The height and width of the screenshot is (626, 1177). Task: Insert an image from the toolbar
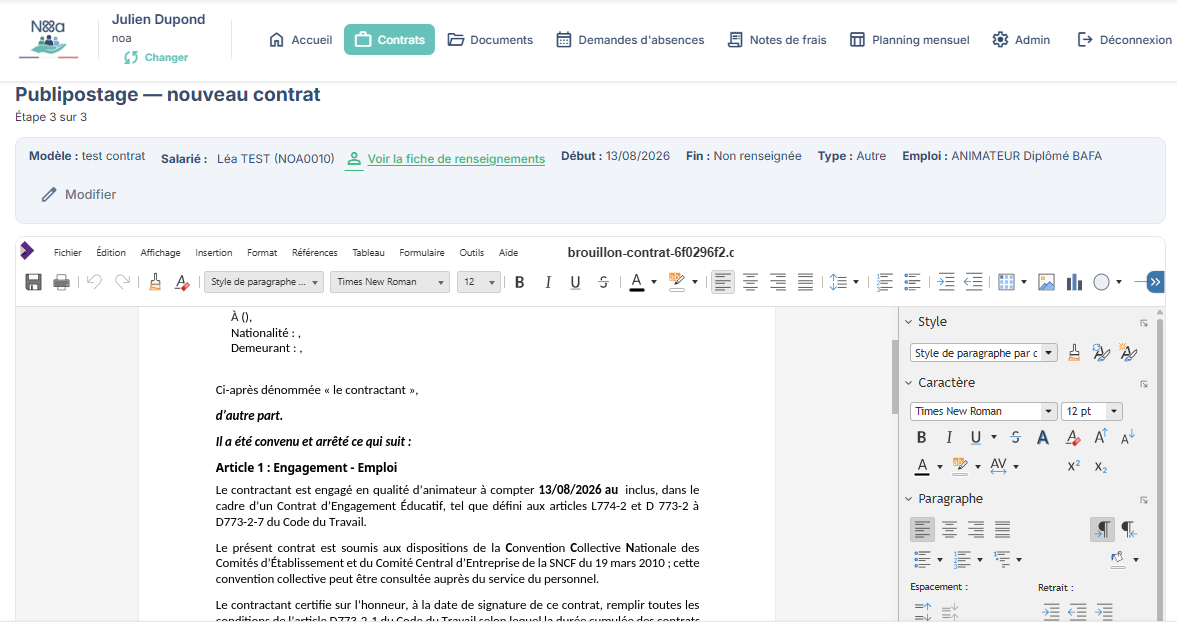(1046, 282)
